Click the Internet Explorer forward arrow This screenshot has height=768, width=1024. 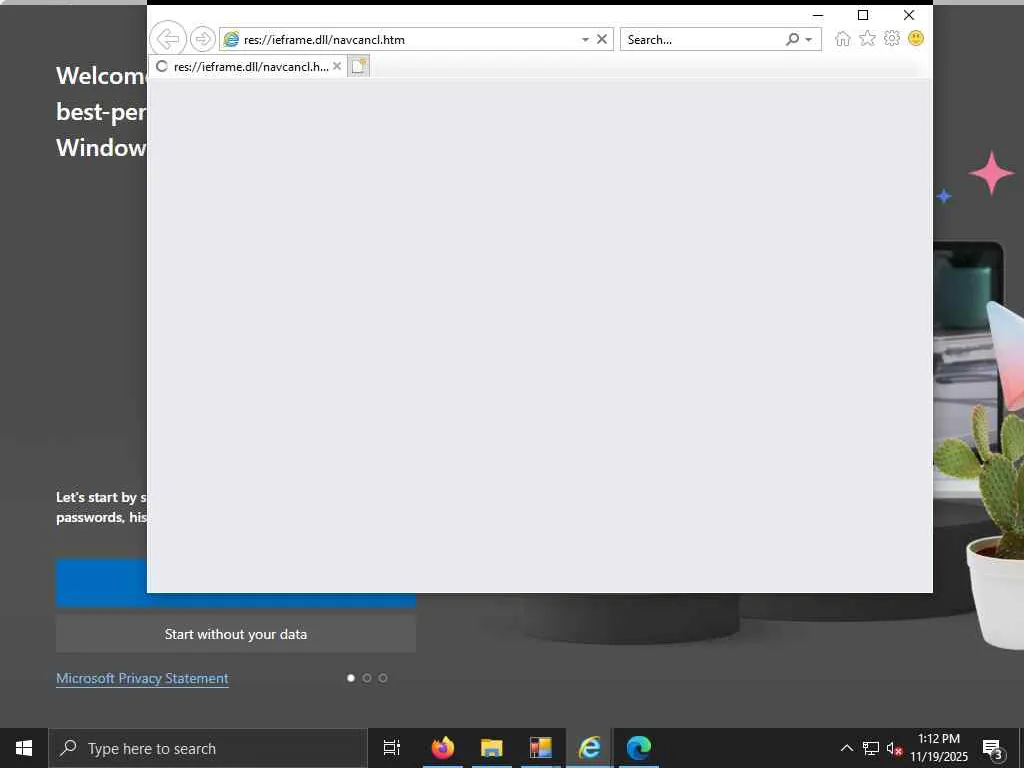pyautogui.click(x=202, y=39)
